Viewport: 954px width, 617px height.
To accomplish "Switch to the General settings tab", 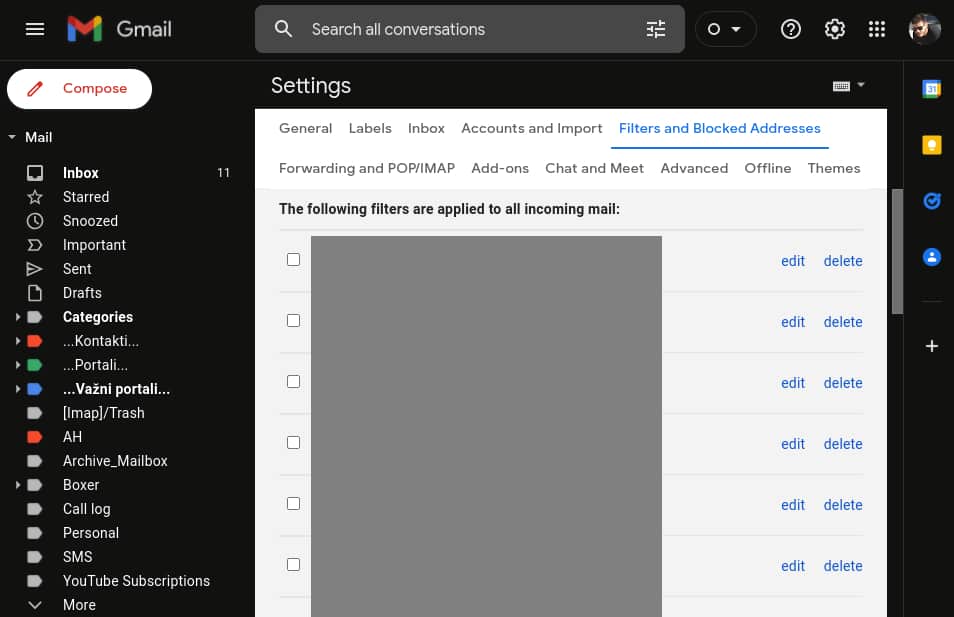I will pos(305,128).
